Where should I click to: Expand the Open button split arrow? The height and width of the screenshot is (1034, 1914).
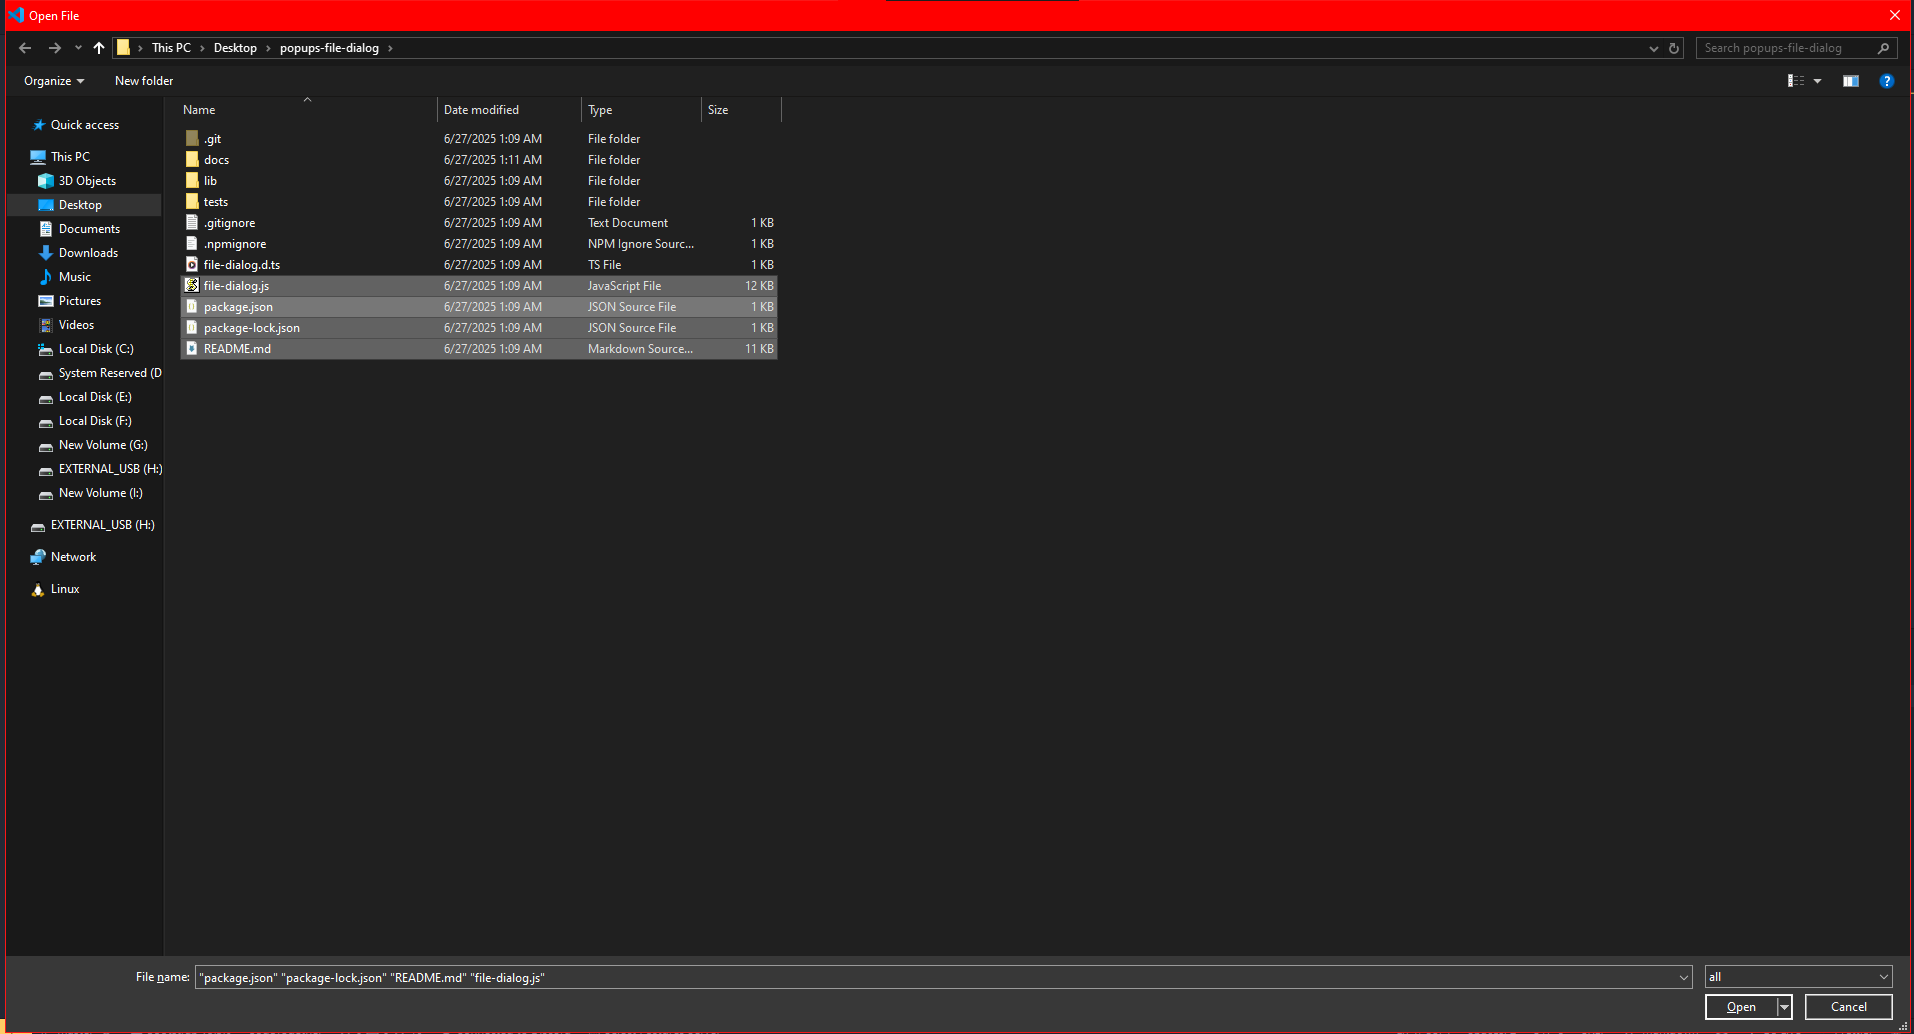click(x=1784, y=1007)
